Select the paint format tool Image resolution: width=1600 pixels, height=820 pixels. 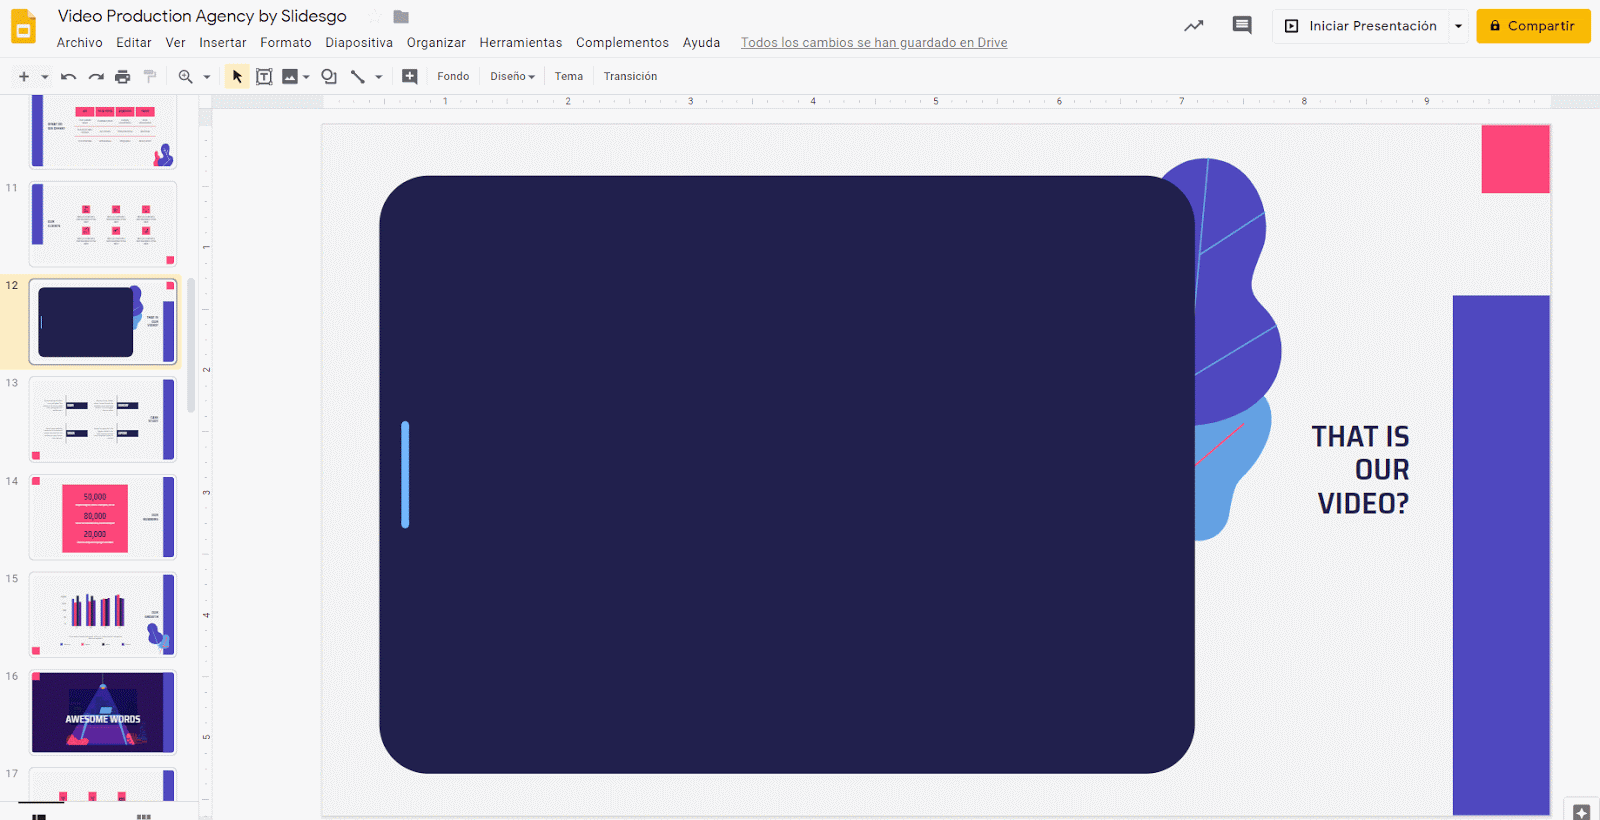pos(150,76)
